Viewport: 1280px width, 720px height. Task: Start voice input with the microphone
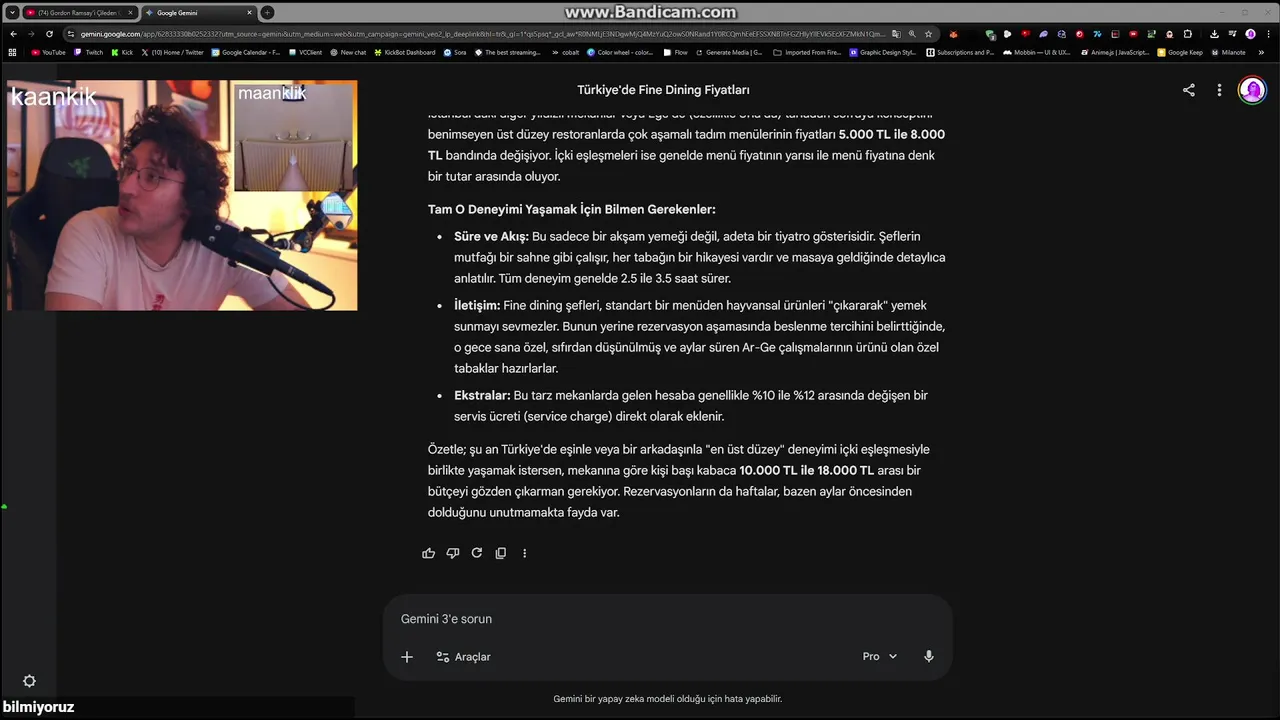(x=929, y=657)
